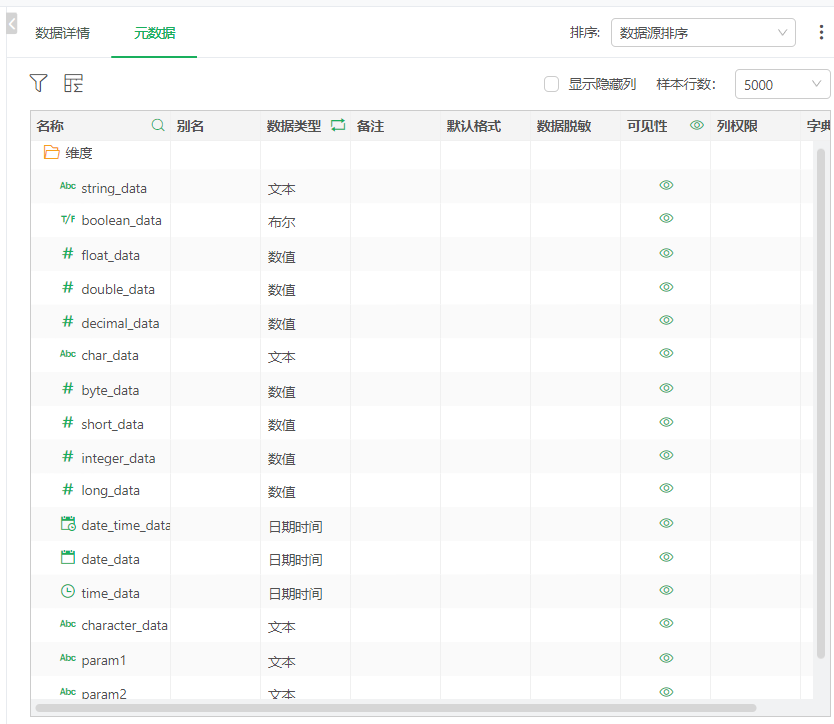Toggle visibility eye for decimal_data
The height and width of the screenshot is (724, 834).
pos(666,320)
